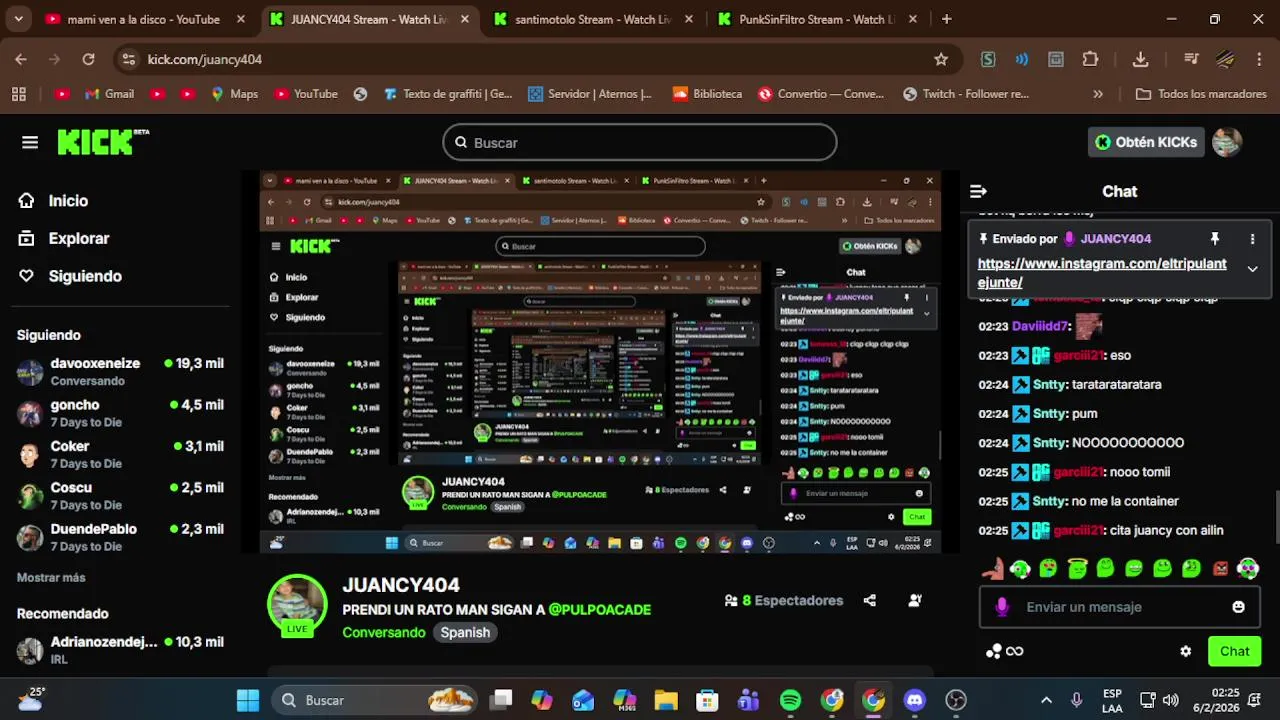The image size is (1280, 720).
Task: Bookmark this page with the star
Action: coord(941,59)
